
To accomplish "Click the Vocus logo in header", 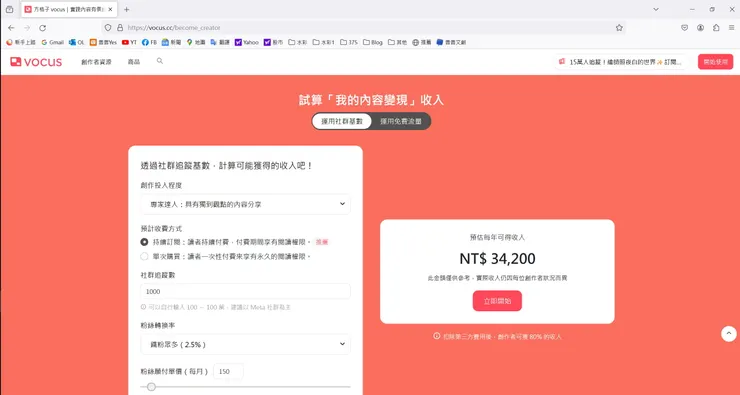I will (x=36, y=62).
